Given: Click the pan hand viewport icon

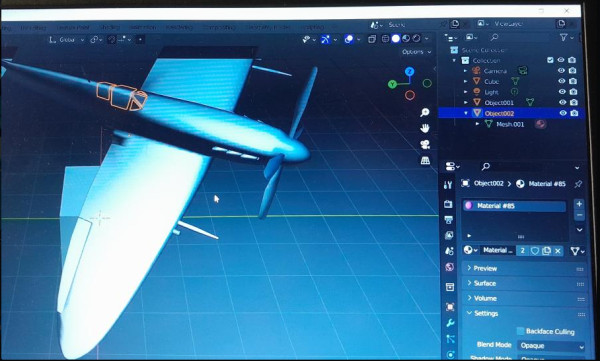Looking at the screenshot, I should [425, 128].
